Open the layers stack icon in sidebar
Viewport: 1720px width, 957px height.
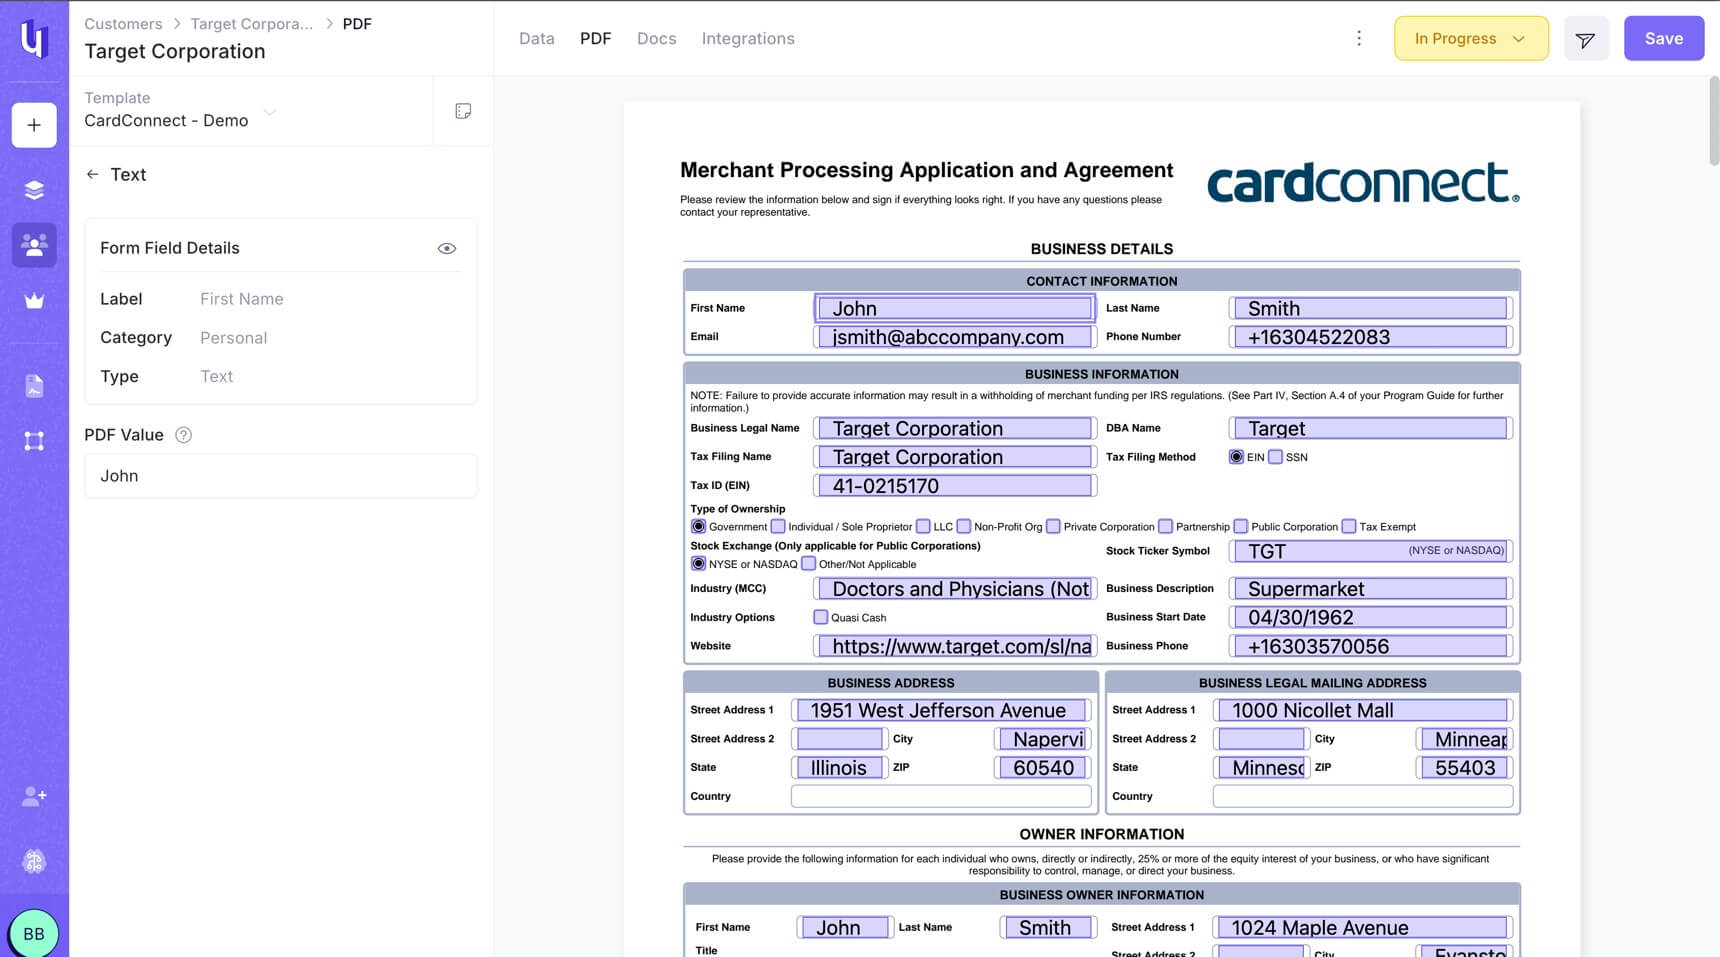pos(34,190)
